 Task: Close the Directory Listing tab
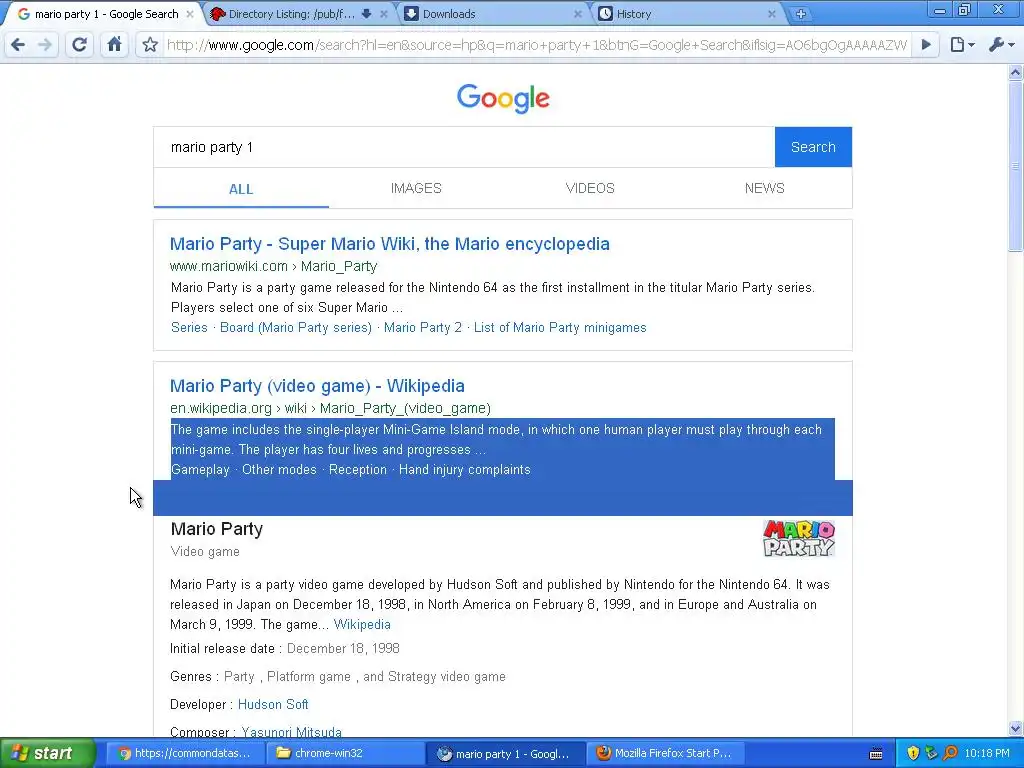pyautogui.click(x=383, y=14)
